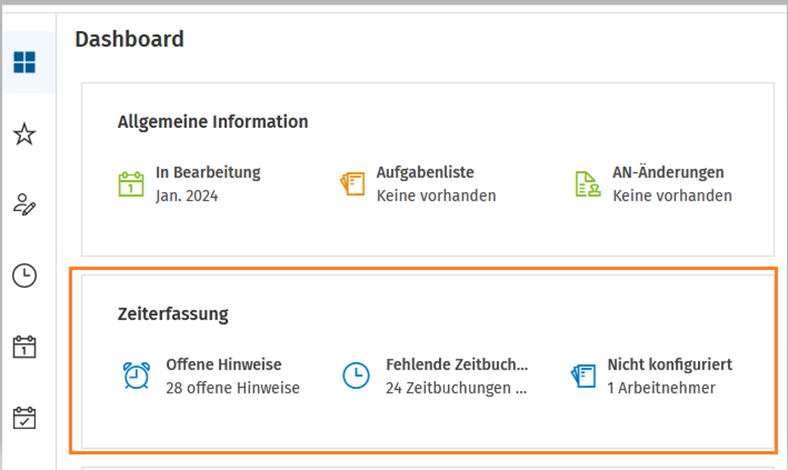Click the green calendar In Bearbeitung icon
The height and width of the screenshot is (470, 788).
[x=131, y=184]
